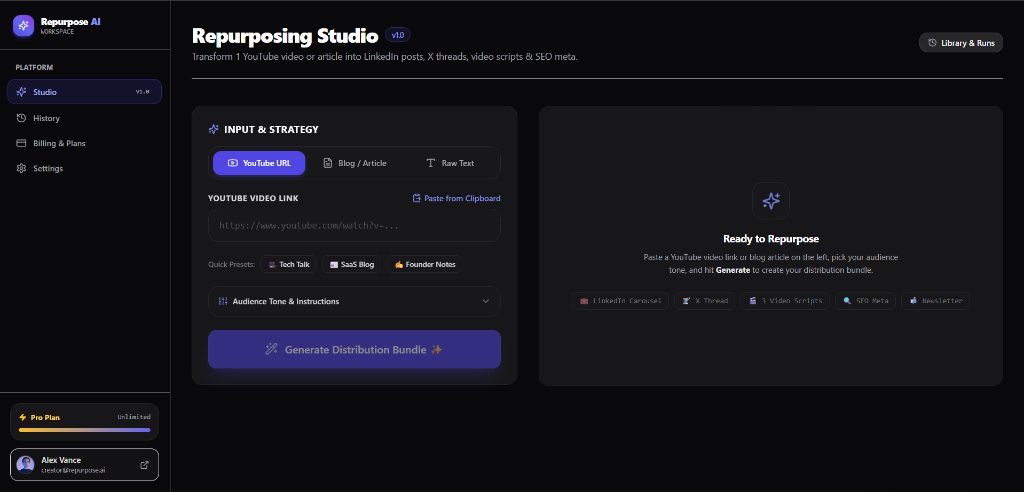Open the Alex Vance profile card
Image resolution: width=1024 pixels, height=492 pixels.
[84, 465]
